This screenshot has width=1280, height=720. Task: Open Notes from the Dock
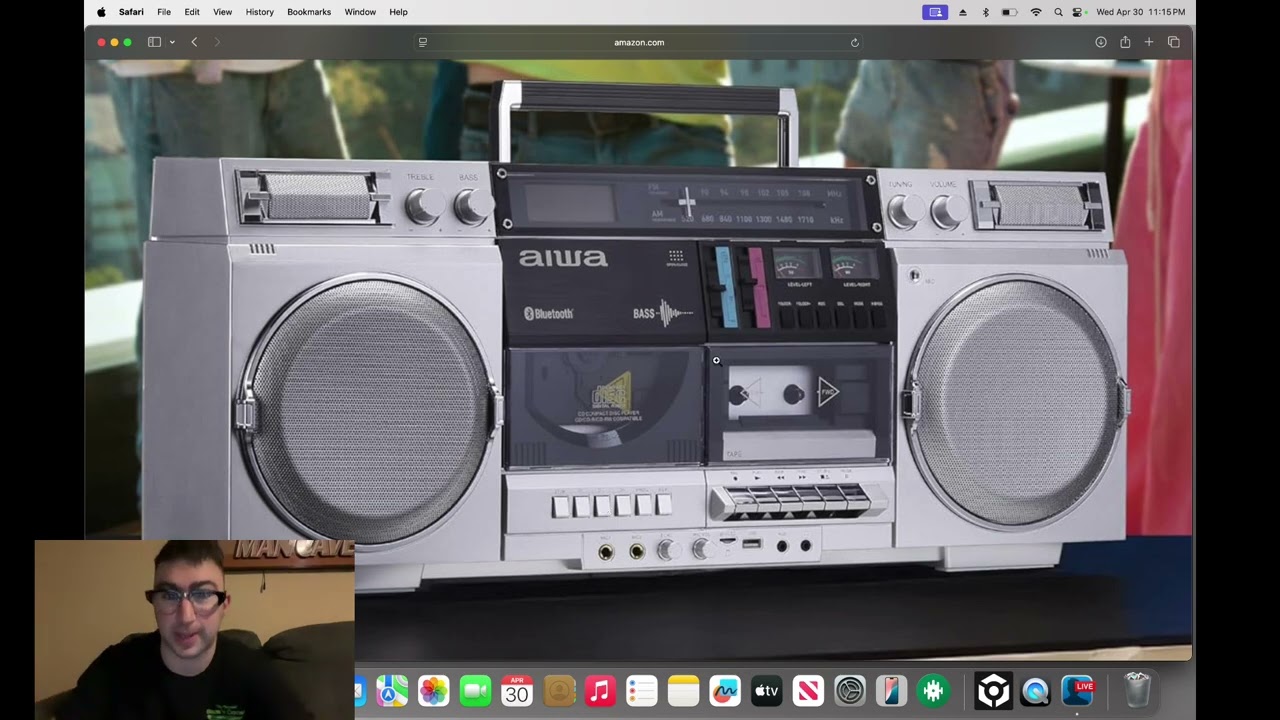point(683,690)
